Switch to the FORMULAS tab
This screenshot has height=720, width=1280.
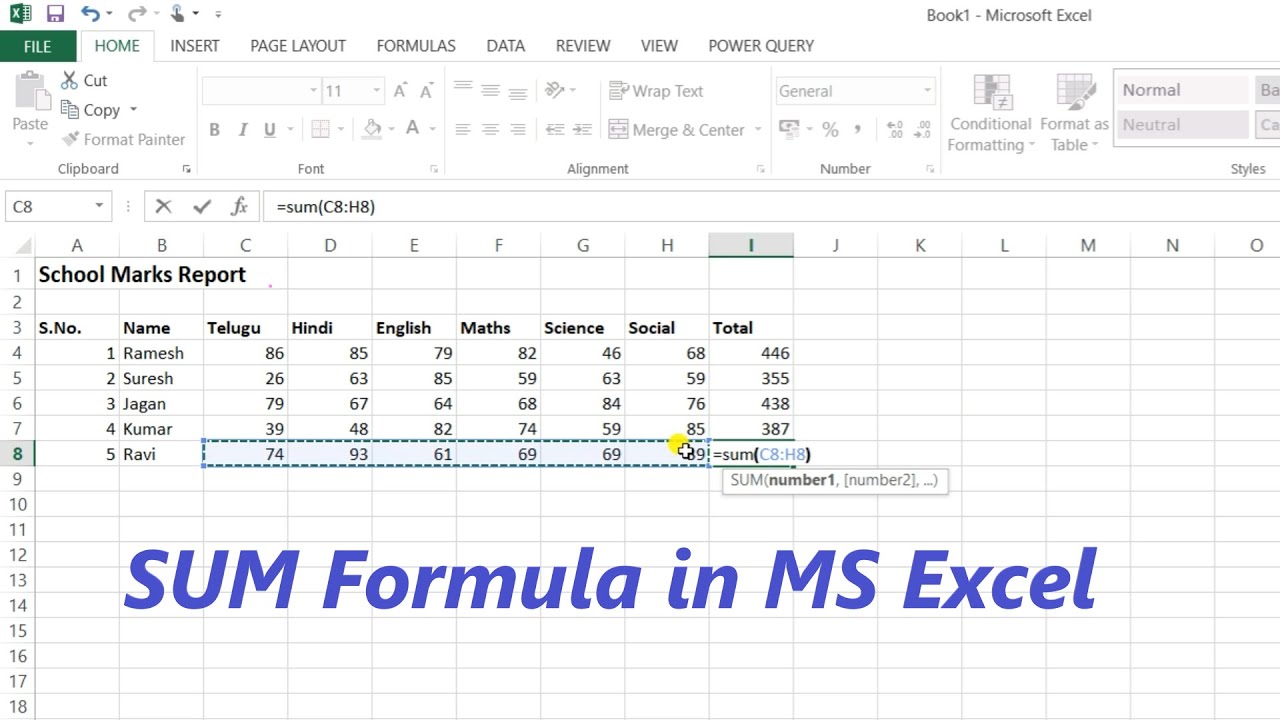point(416,46)
